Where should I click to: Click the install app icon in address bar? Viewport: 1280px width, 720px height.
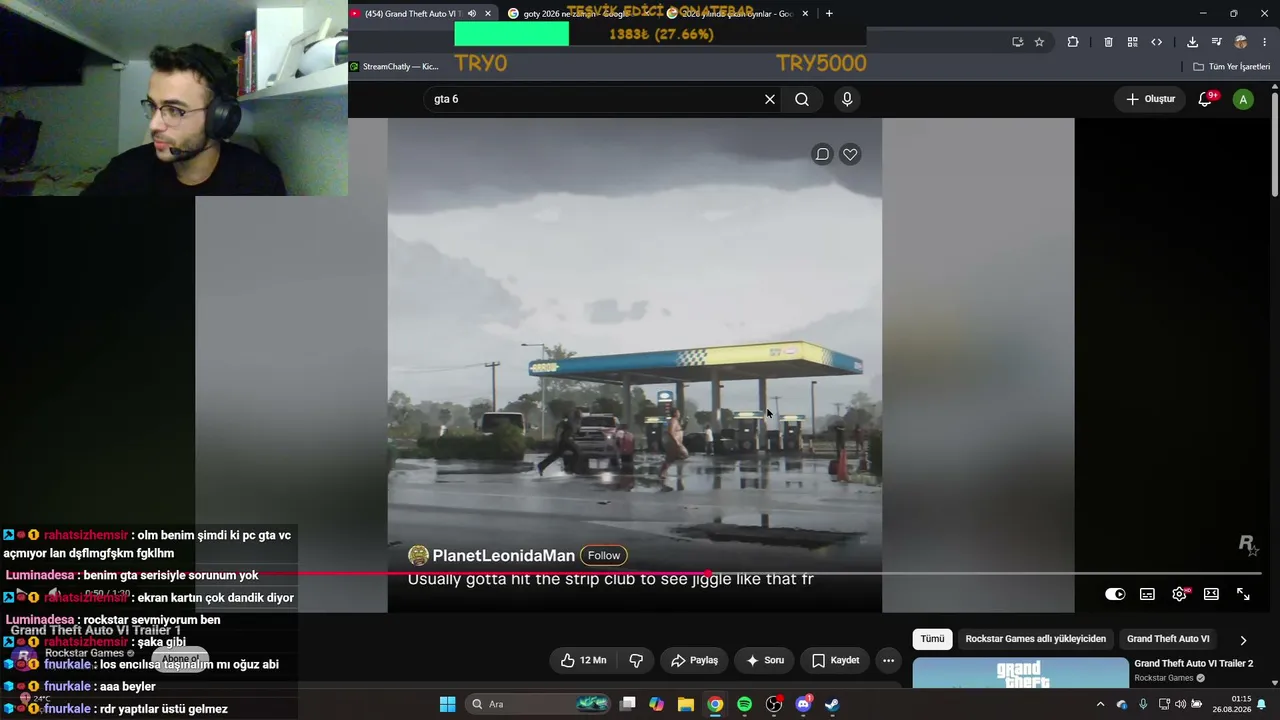1017,42
